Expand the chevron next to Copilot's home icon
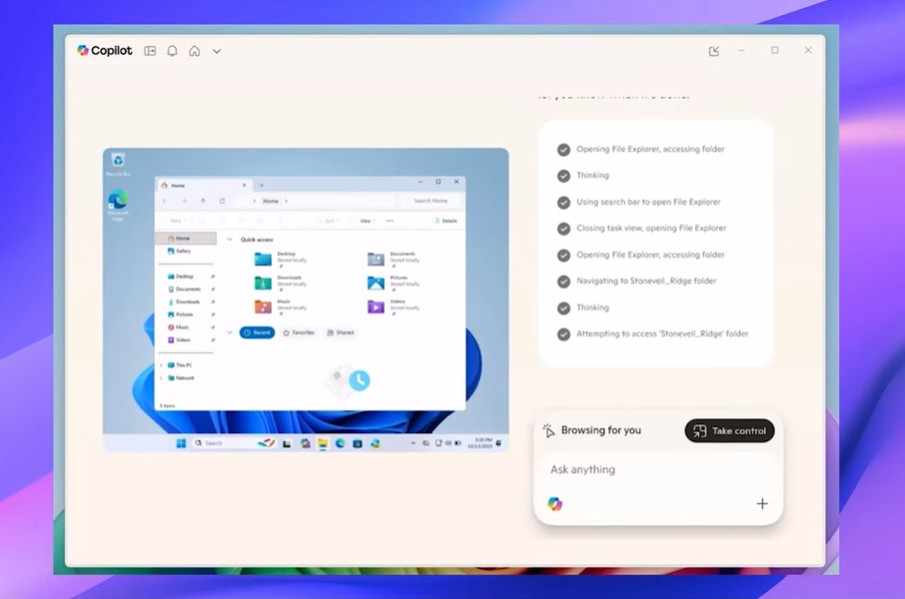The width and height of the screenshot is (905, 599). coord(217,50)
